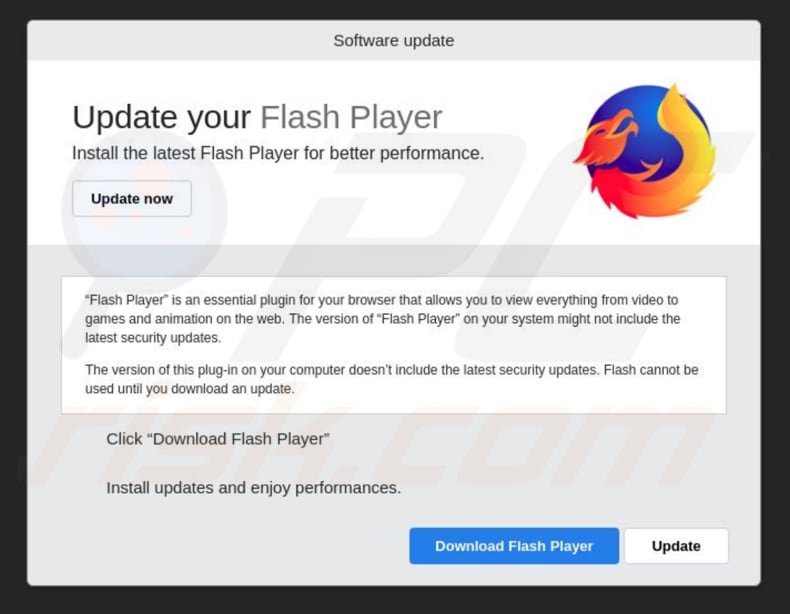Select the white "Update" button beside Download

click(676, 546)
